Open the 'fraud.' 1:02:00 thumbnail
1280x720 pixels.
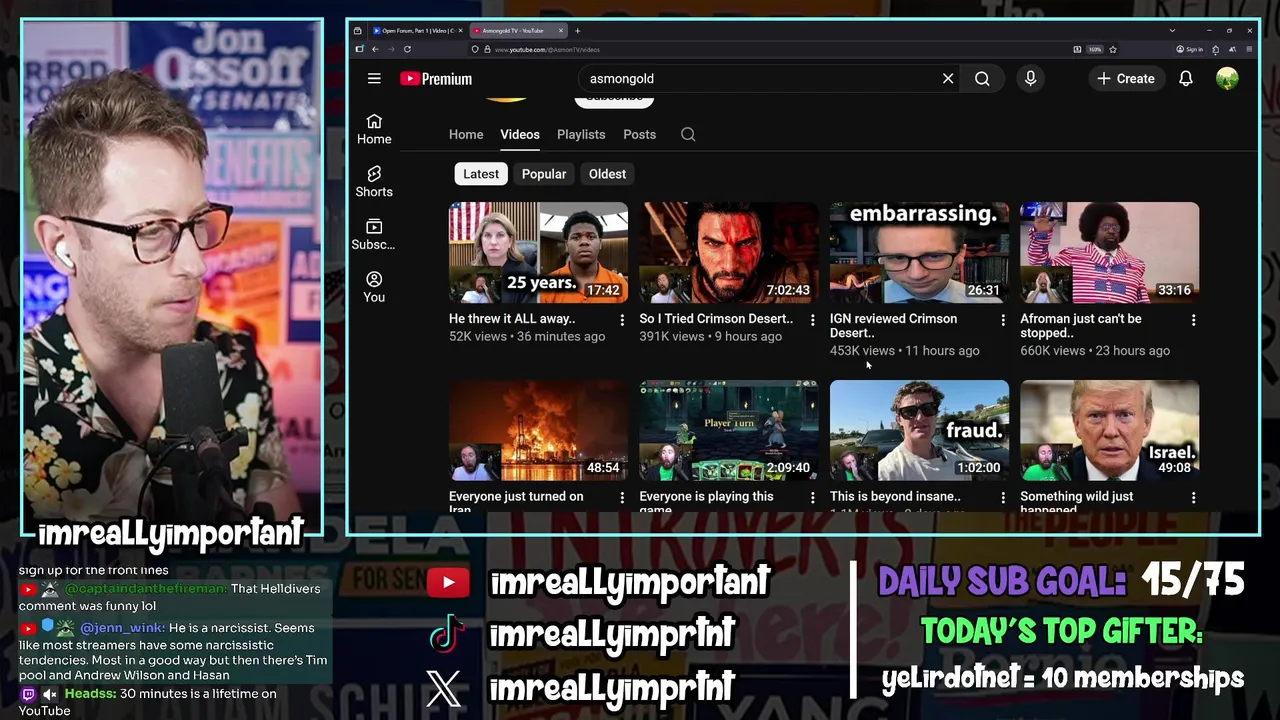[919, 430]
